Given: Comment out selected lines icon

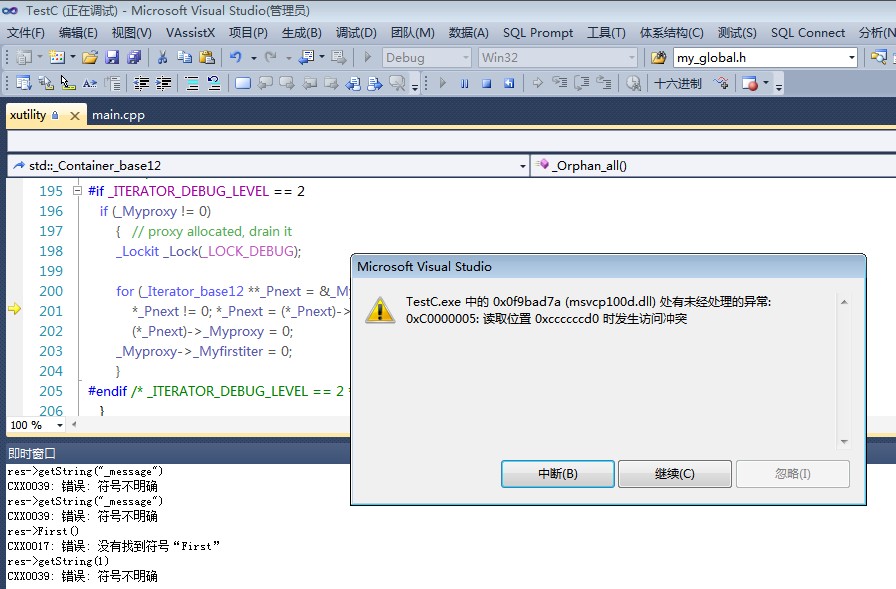Looking at the screenshot, I should point(192,83).
